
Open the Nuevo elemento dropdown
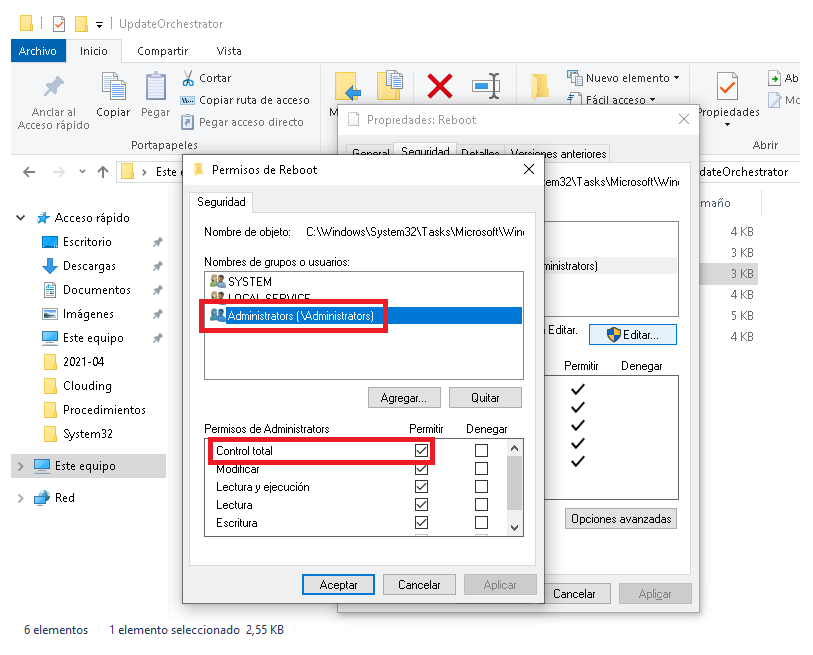(623, 78)
